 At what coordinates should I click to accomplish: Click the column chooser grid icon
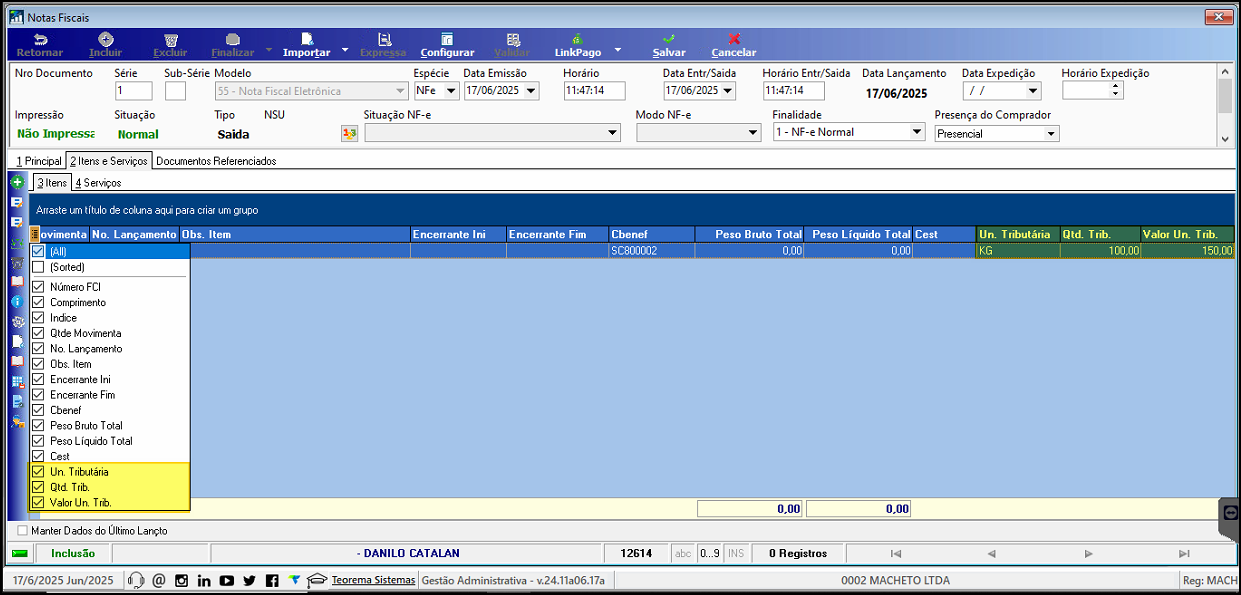click(x=35, y=234)
